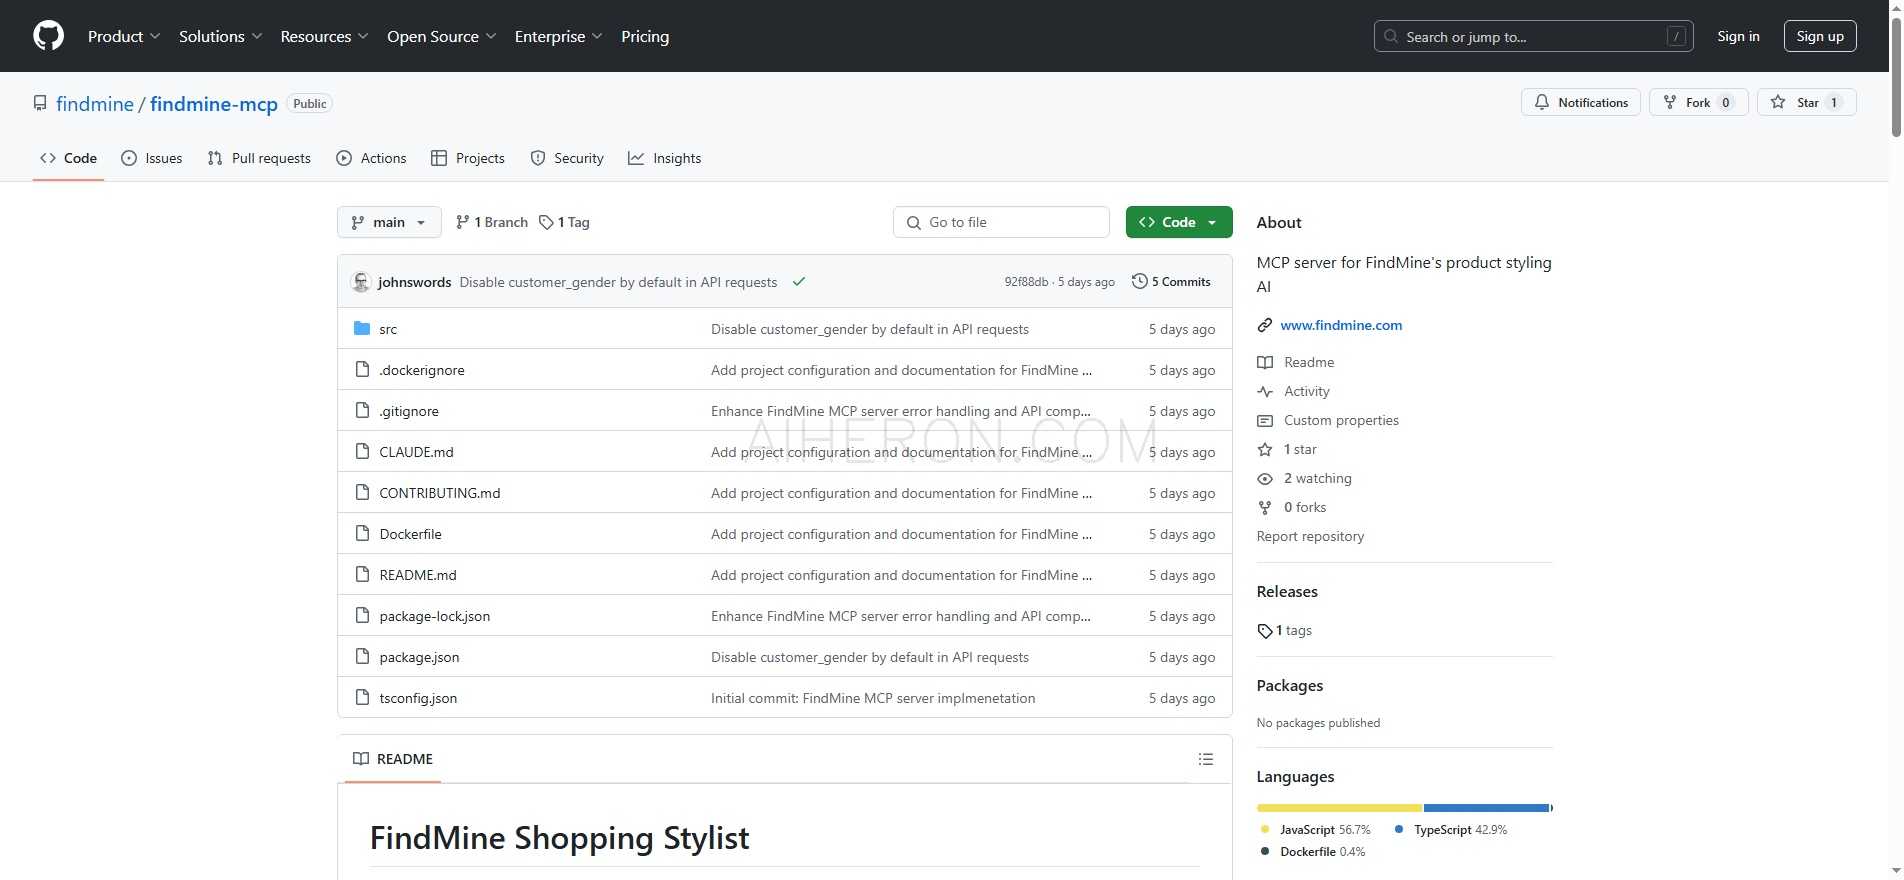Click the Sign in link

1738,36
